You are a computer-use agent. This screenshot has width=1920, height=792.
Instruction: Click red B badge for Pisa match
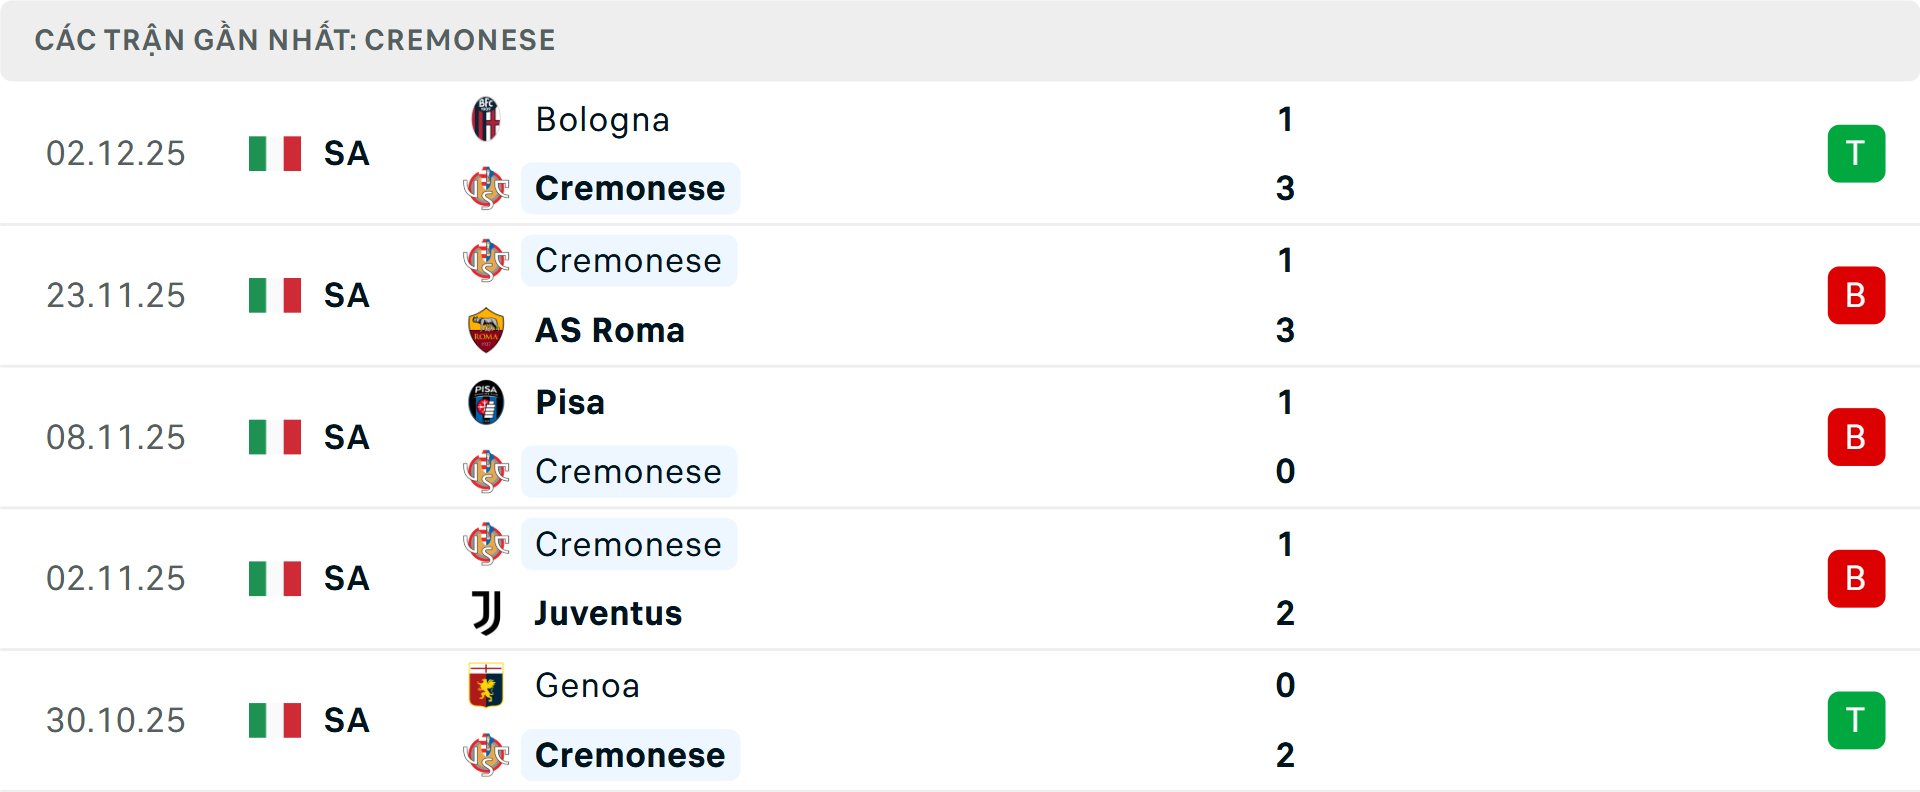click(1856, 437)
